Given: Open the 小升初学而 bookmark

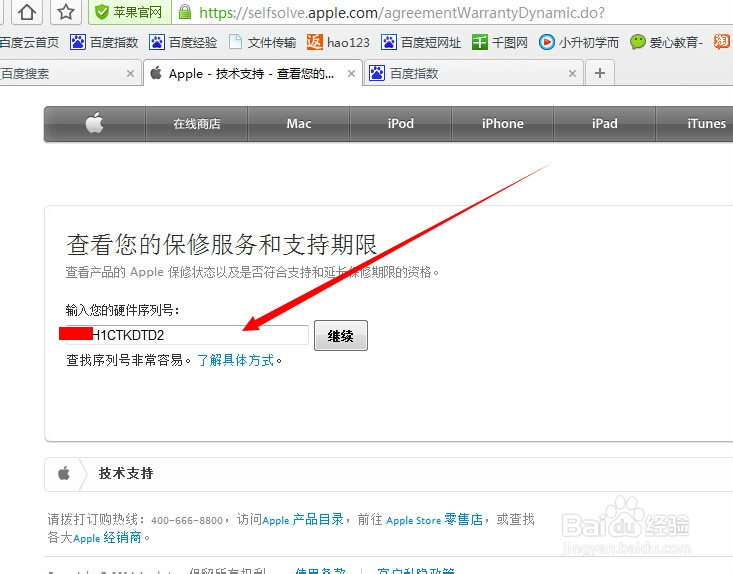Looking at the screenshot, I should coord(578,43).
